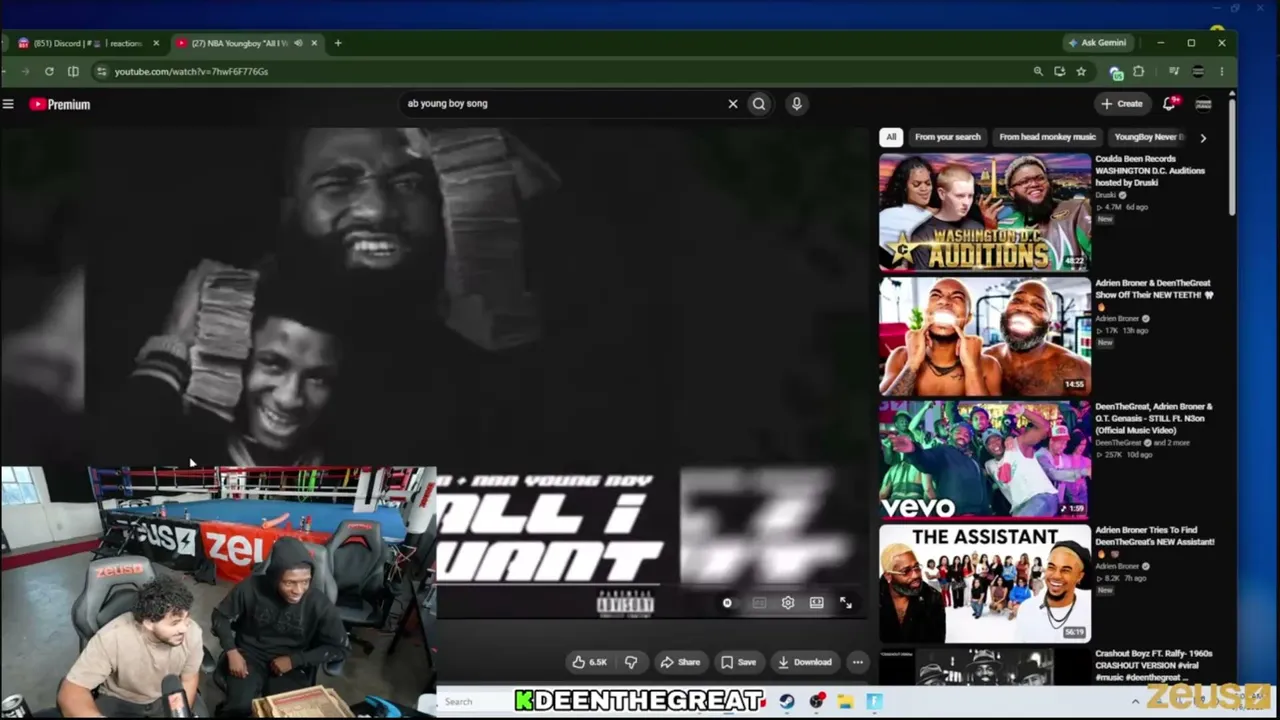Open the YouTube account avatar menu
The height and width of the screenshot is (720, 1280).
(x=1203, y=104)
